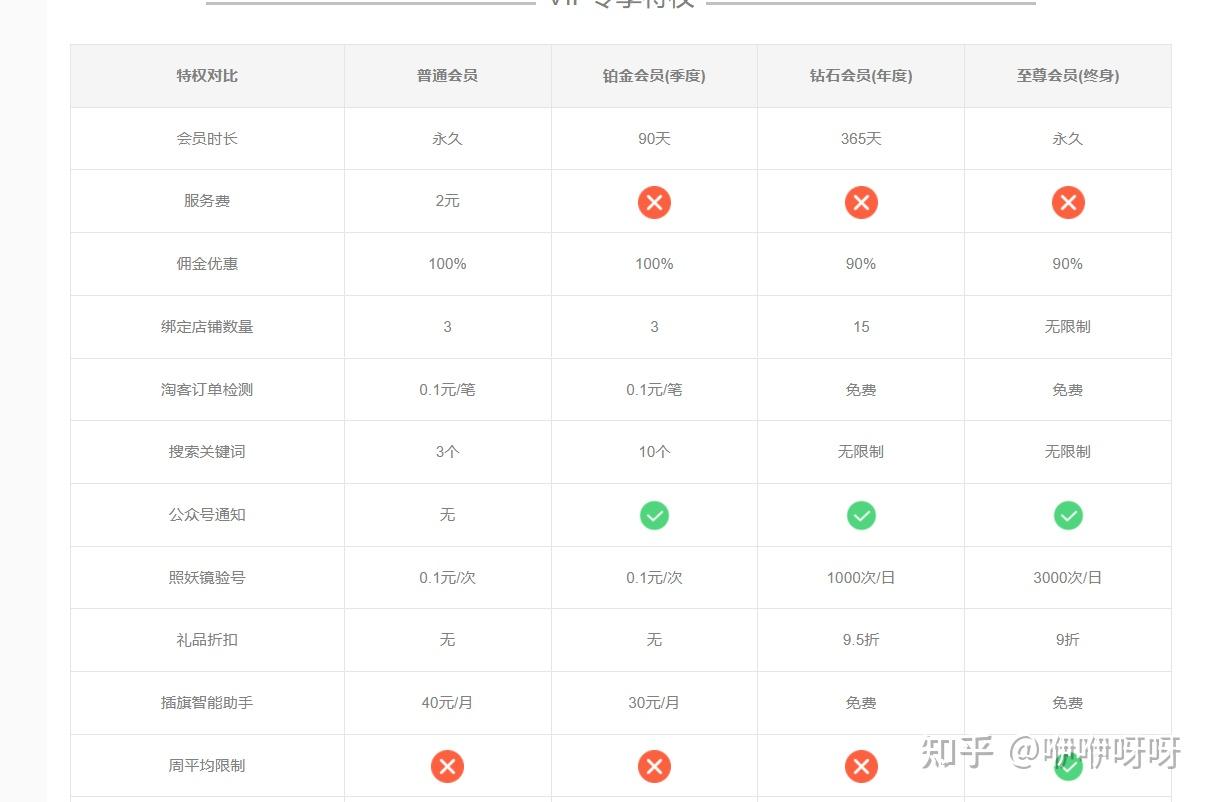Click the 周平均限制 row label
1211x802 pixels.
tap(207, 766)
